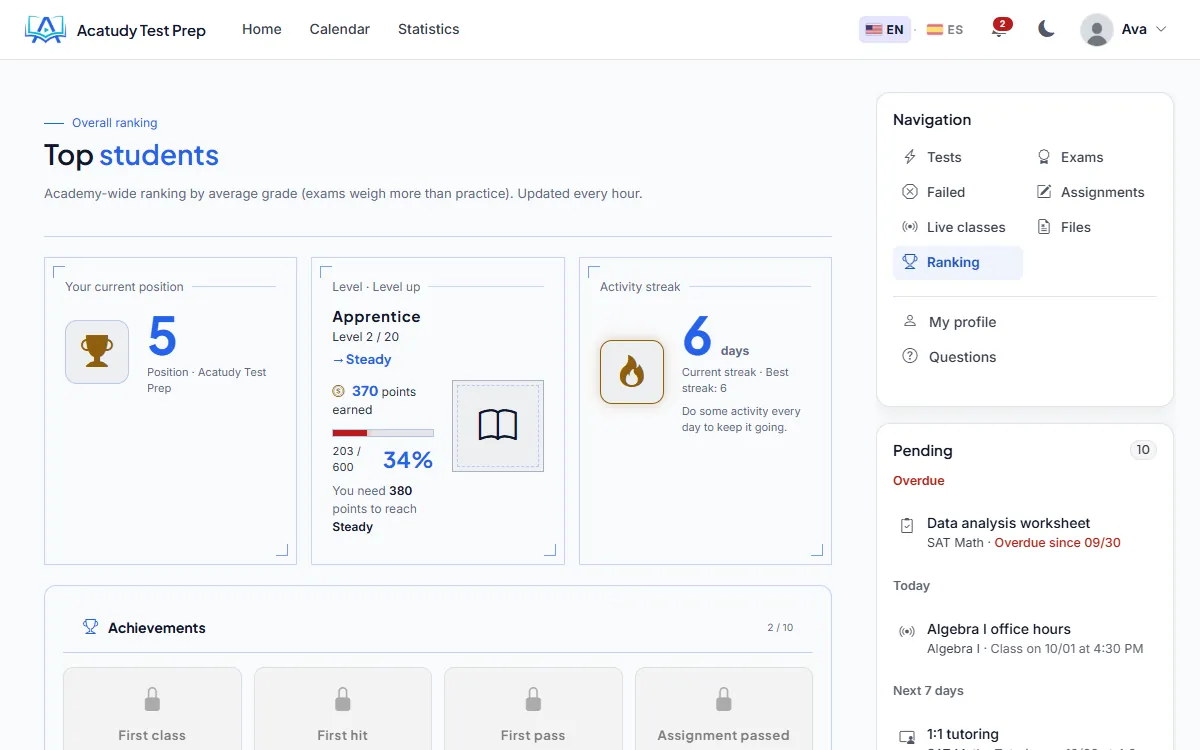Open the Ava user menu
The width and height of the screenshot is (1200, 750).
1124,30
